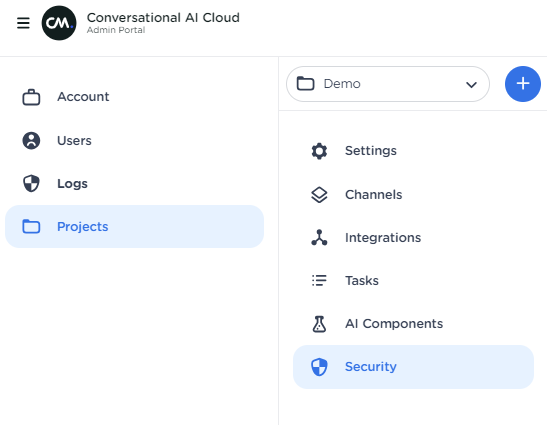This screenshot has width=547, height=425.
Task: Click the Settings gear icon
Action: click(319, 151)
